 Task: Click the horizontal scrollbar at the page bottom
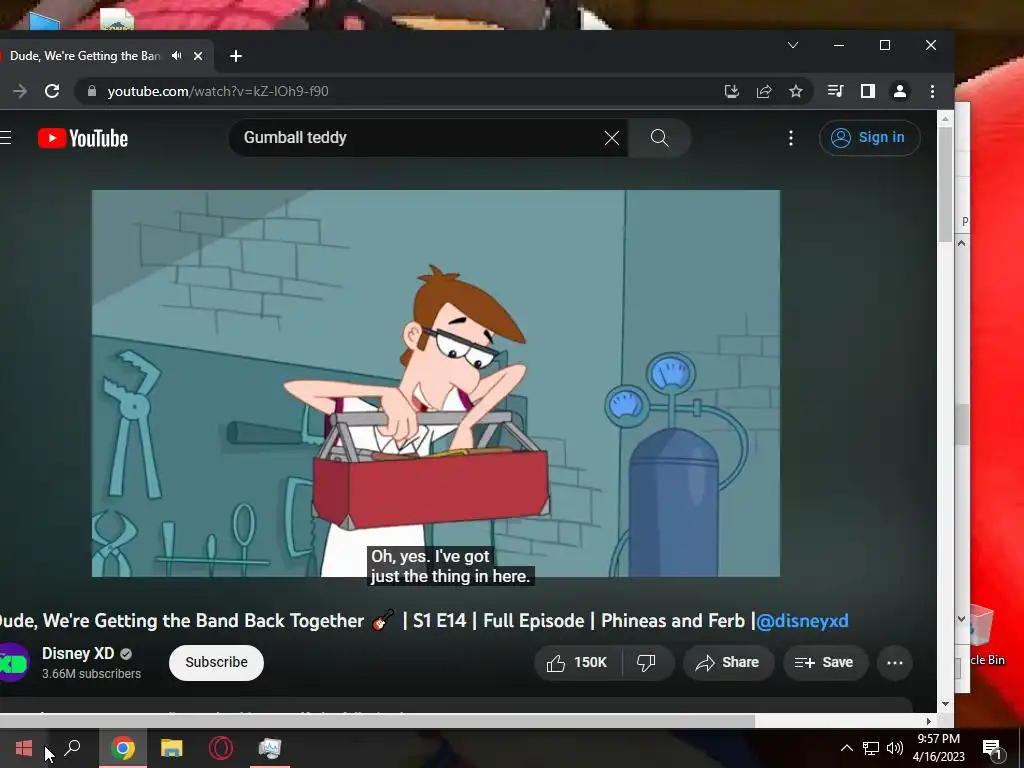tap(377, 721)
